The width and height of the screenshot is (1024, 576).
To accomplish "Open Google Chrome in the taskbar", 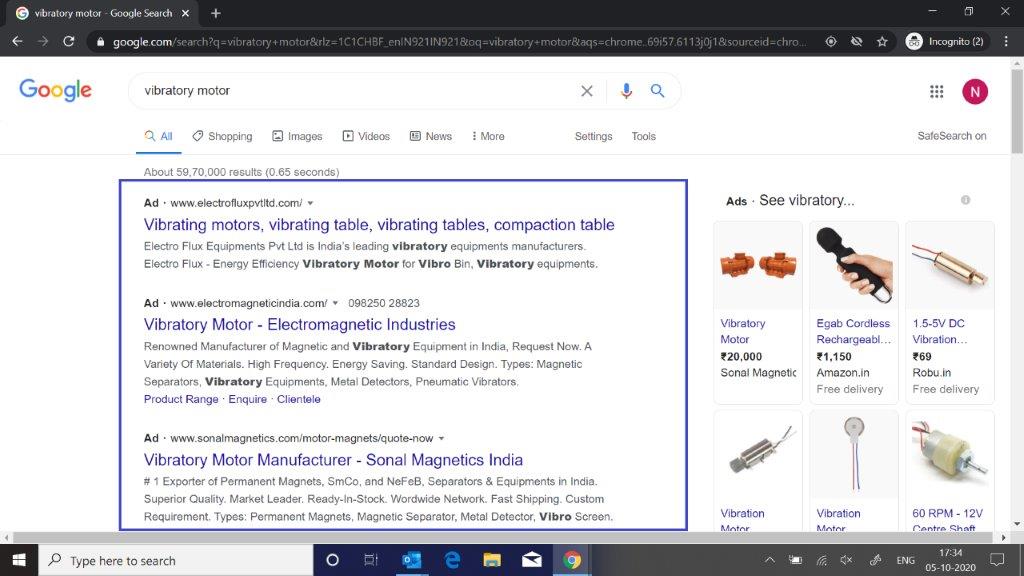I will [572, 560].
